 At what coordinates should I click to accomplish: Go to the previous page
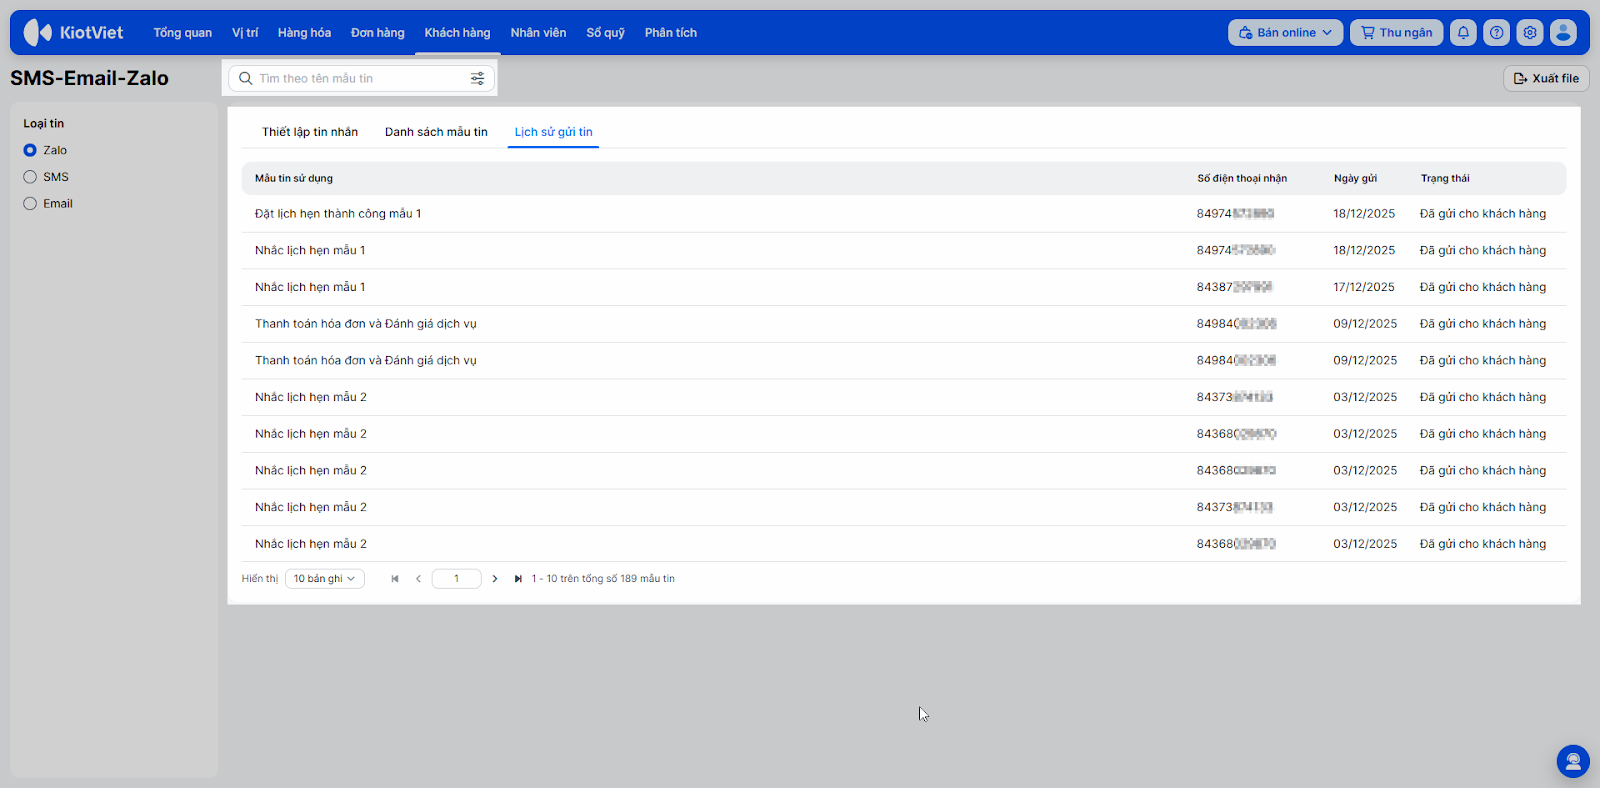coord(418,579)
